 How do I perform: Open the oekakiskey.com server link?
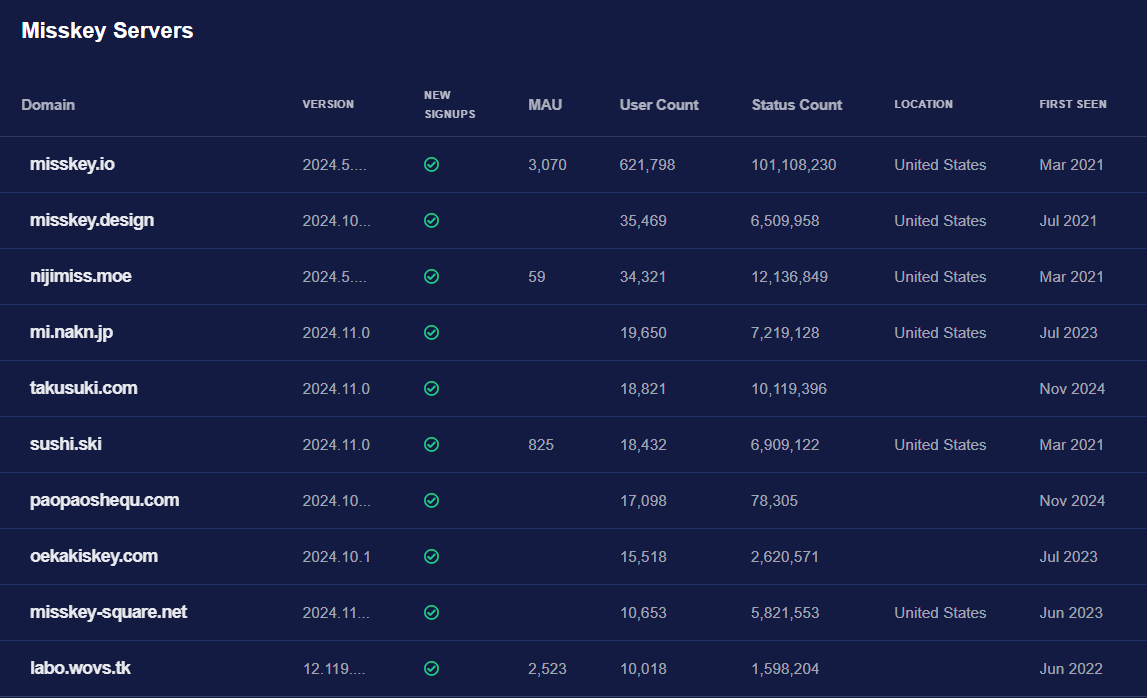click(x=94, y=556)
